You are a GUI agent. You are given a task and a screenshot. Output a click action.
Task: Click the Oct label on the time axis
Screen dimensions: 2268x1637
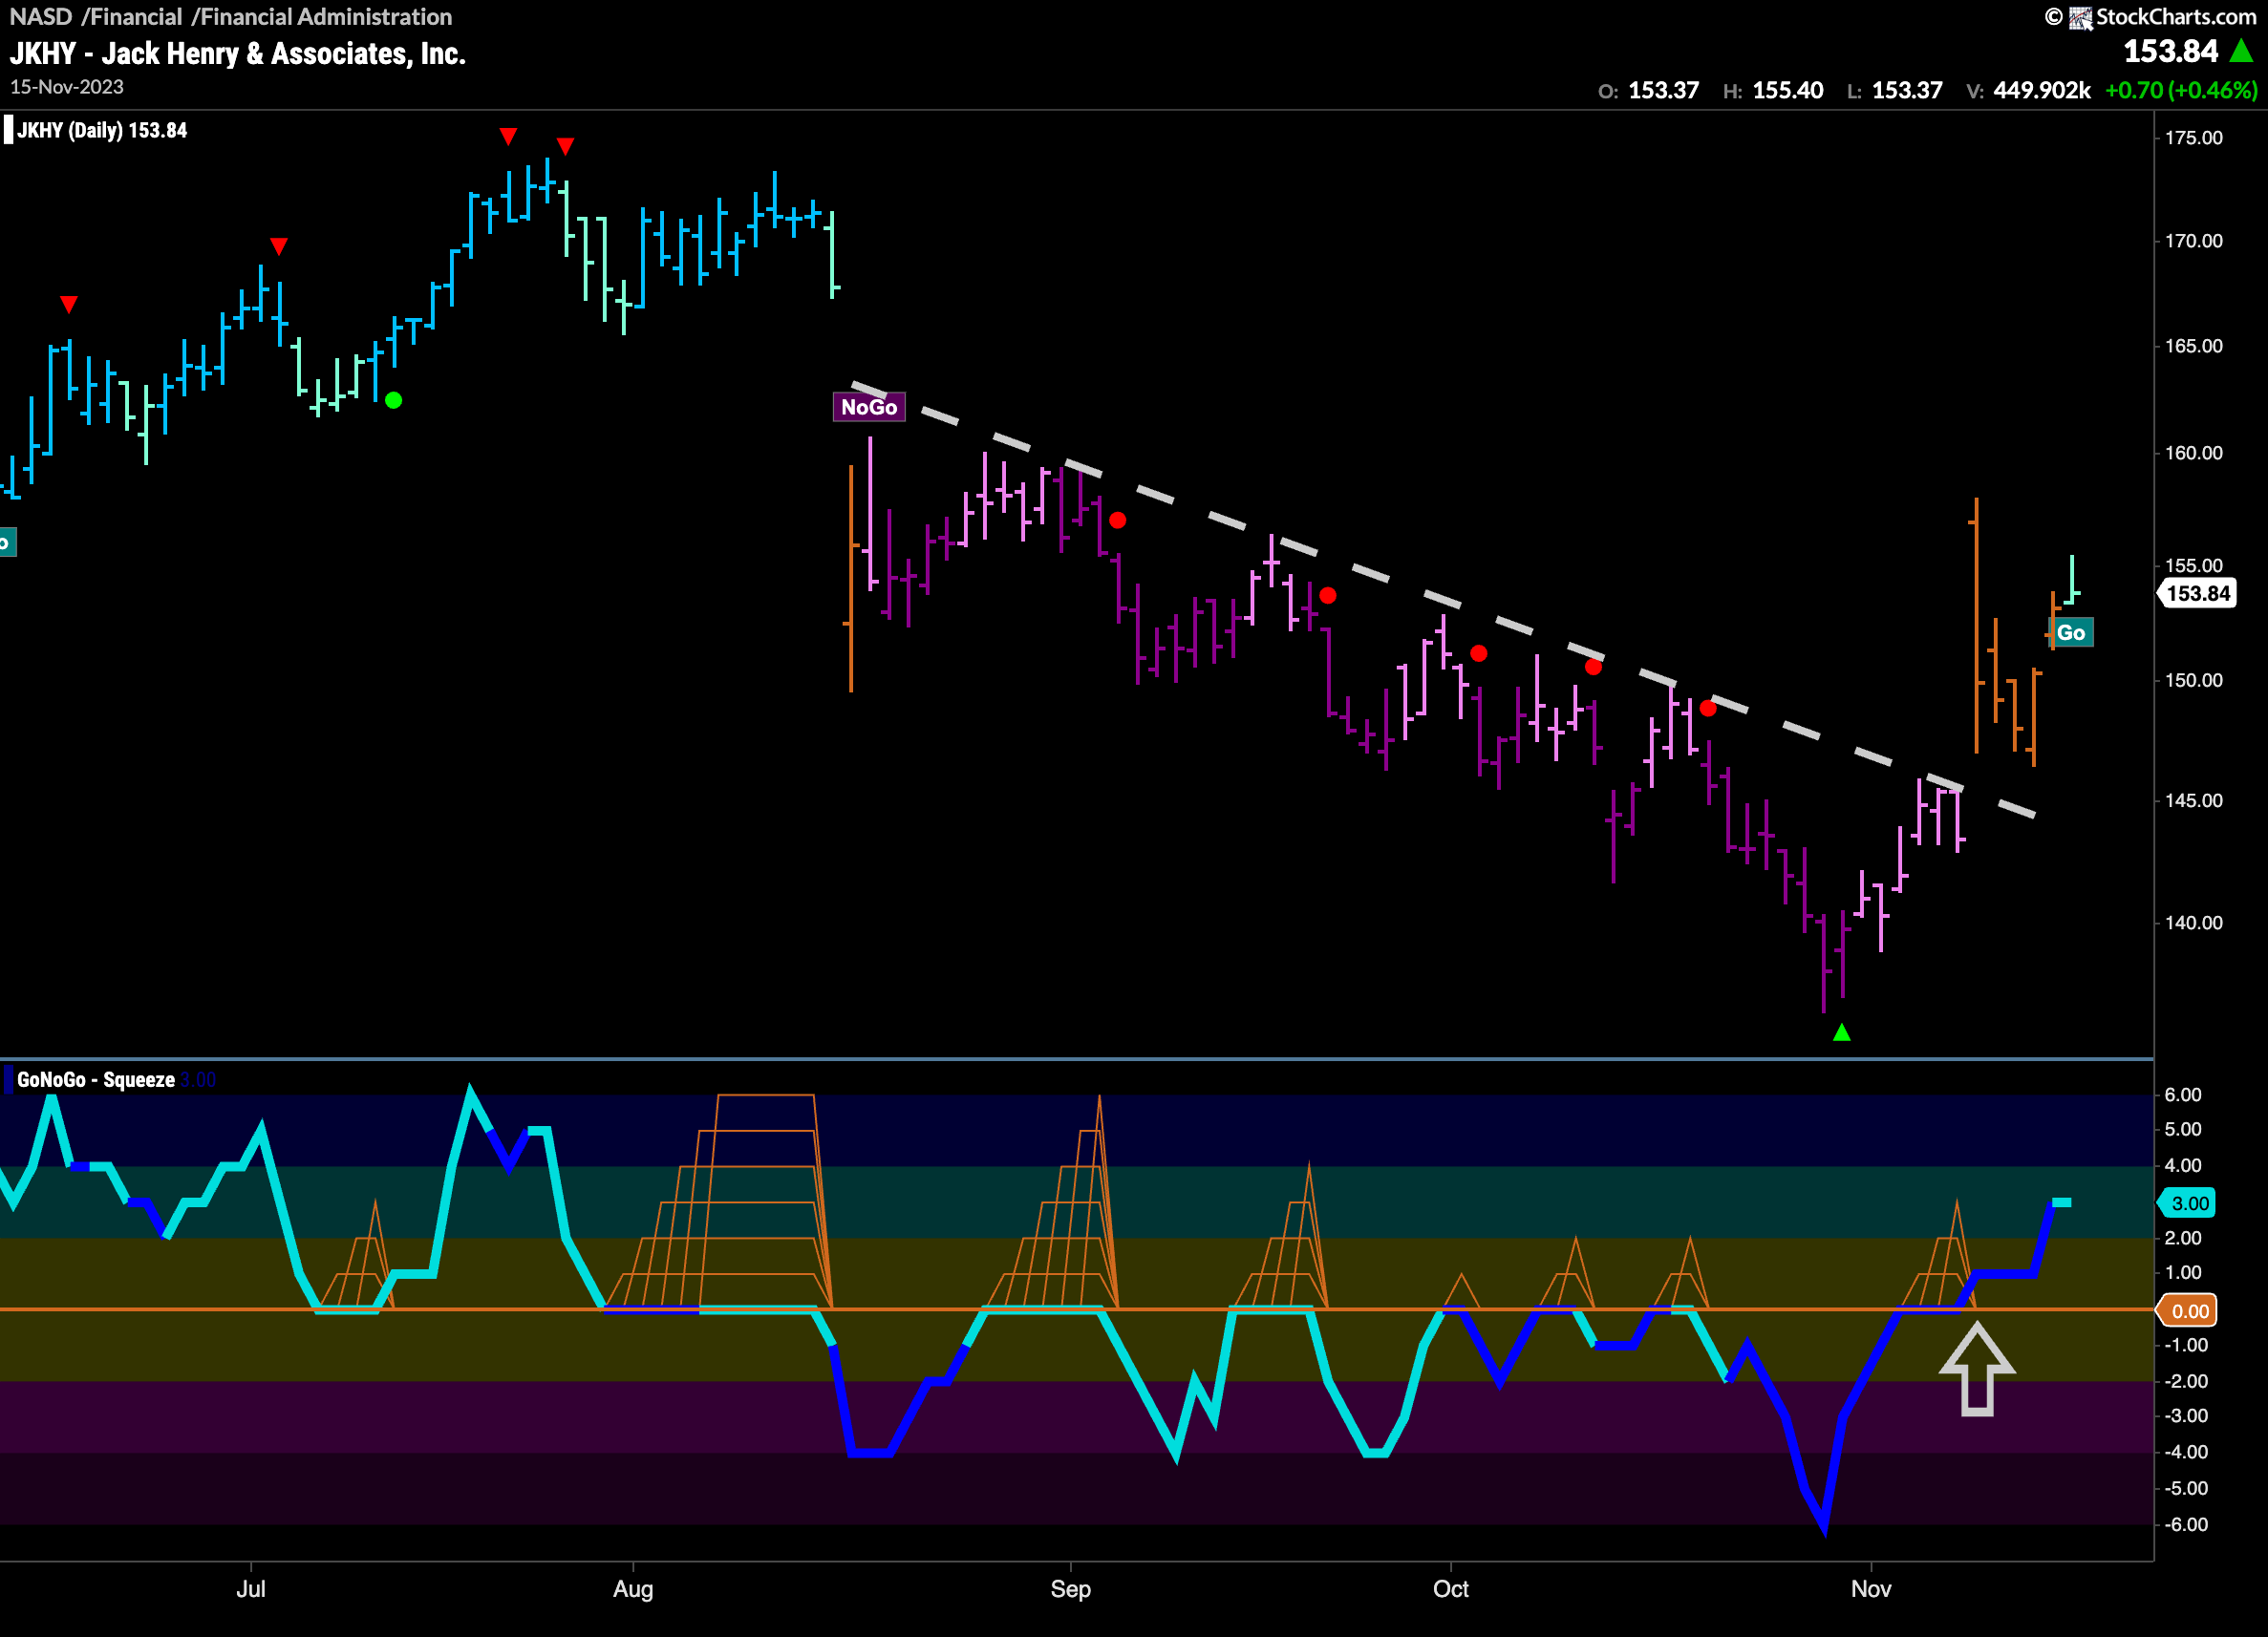1451,1589
